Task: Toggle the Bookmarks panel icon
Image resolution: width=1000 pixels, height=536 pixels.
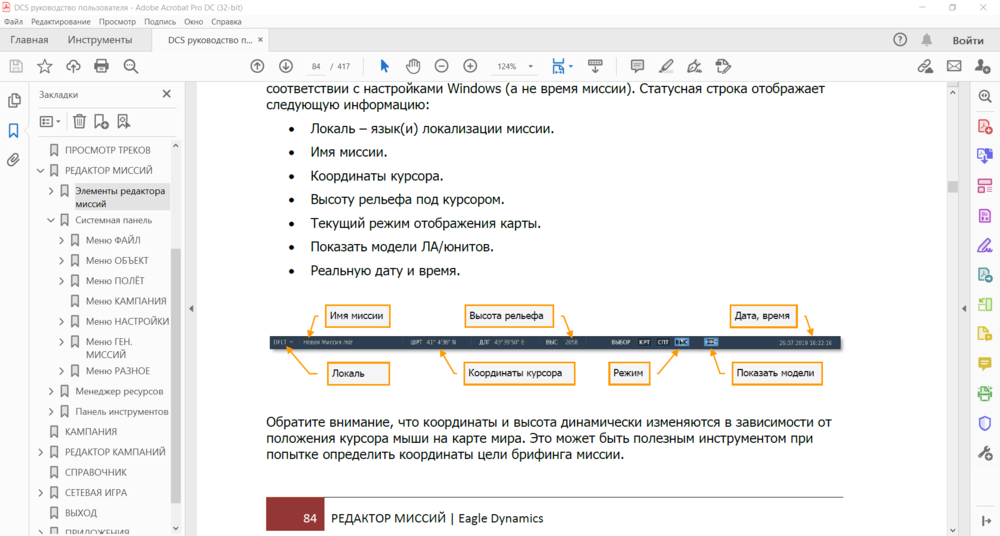Action: (x=13, y=130)
